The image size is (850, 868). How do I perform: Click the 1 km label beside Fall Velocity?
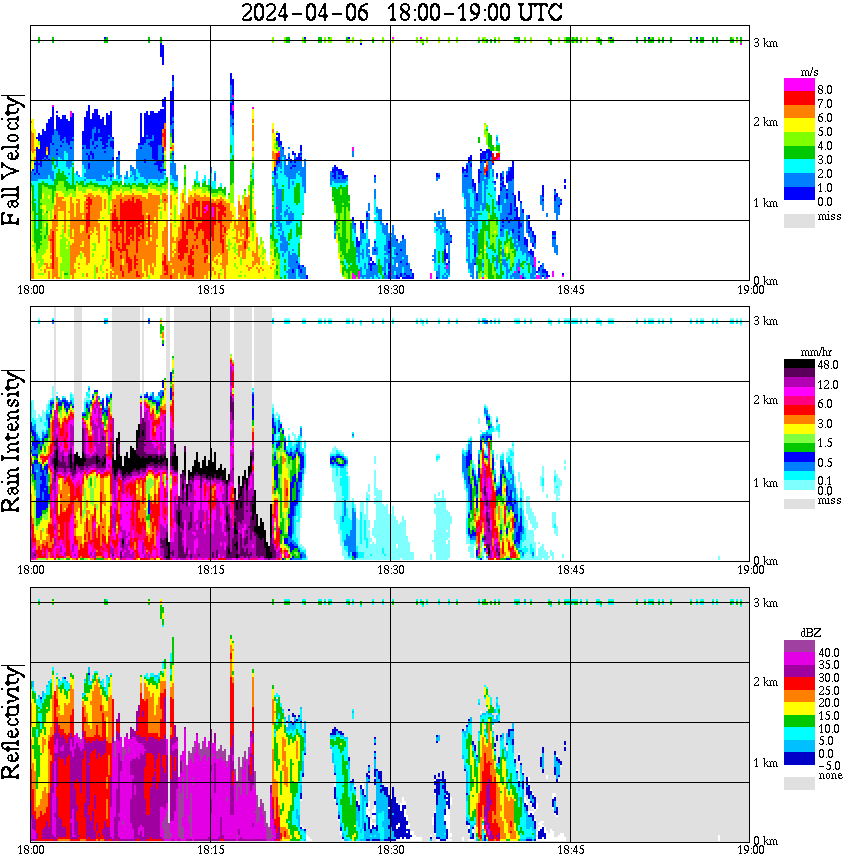tap(765, 203)
